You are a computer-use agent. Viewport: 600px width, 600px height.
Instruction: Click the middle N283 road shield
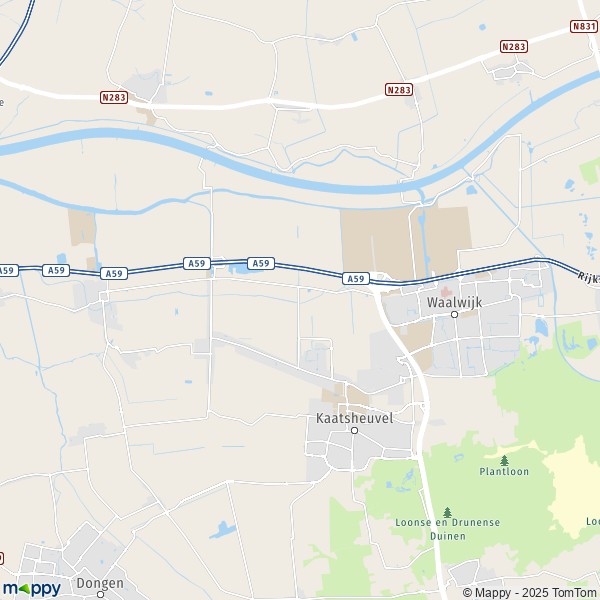pos(399,90)
